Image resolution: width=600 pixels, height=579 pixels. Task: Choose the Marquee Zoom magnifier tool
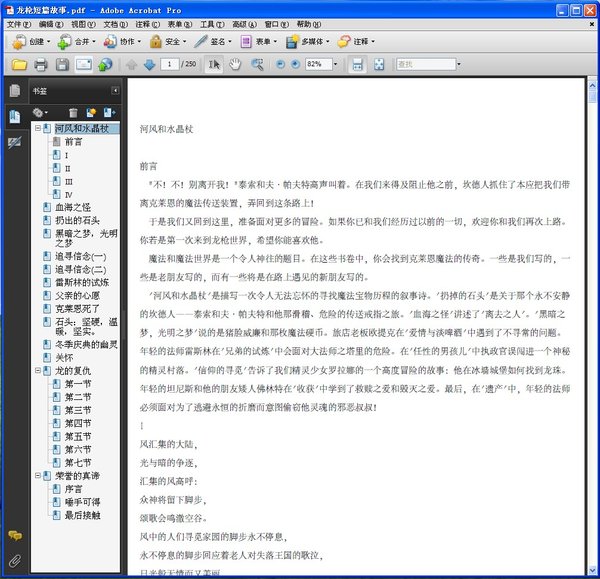pos(257,65)
